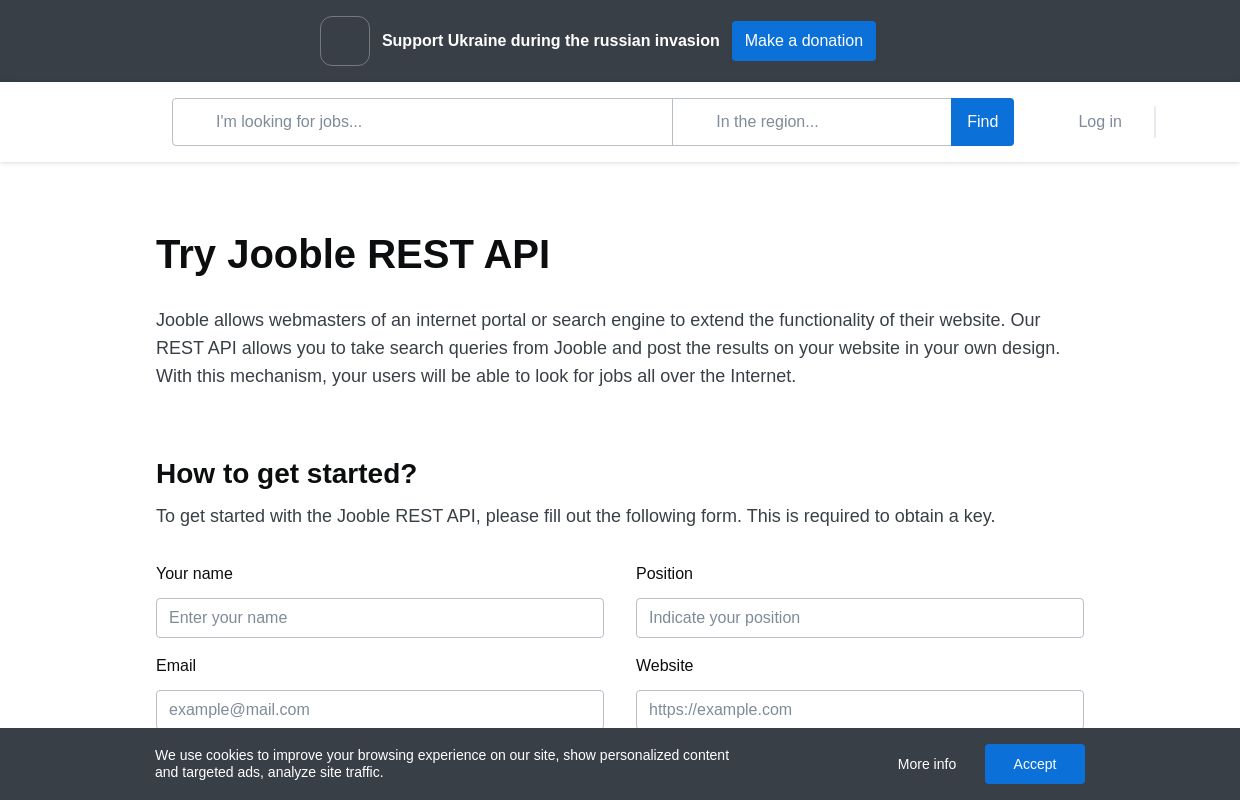The height and width of the screenshot is (800, 1240).
Task: Click the "To get started with the Jooble REST API" sentence
Action: tap(576, 516)
